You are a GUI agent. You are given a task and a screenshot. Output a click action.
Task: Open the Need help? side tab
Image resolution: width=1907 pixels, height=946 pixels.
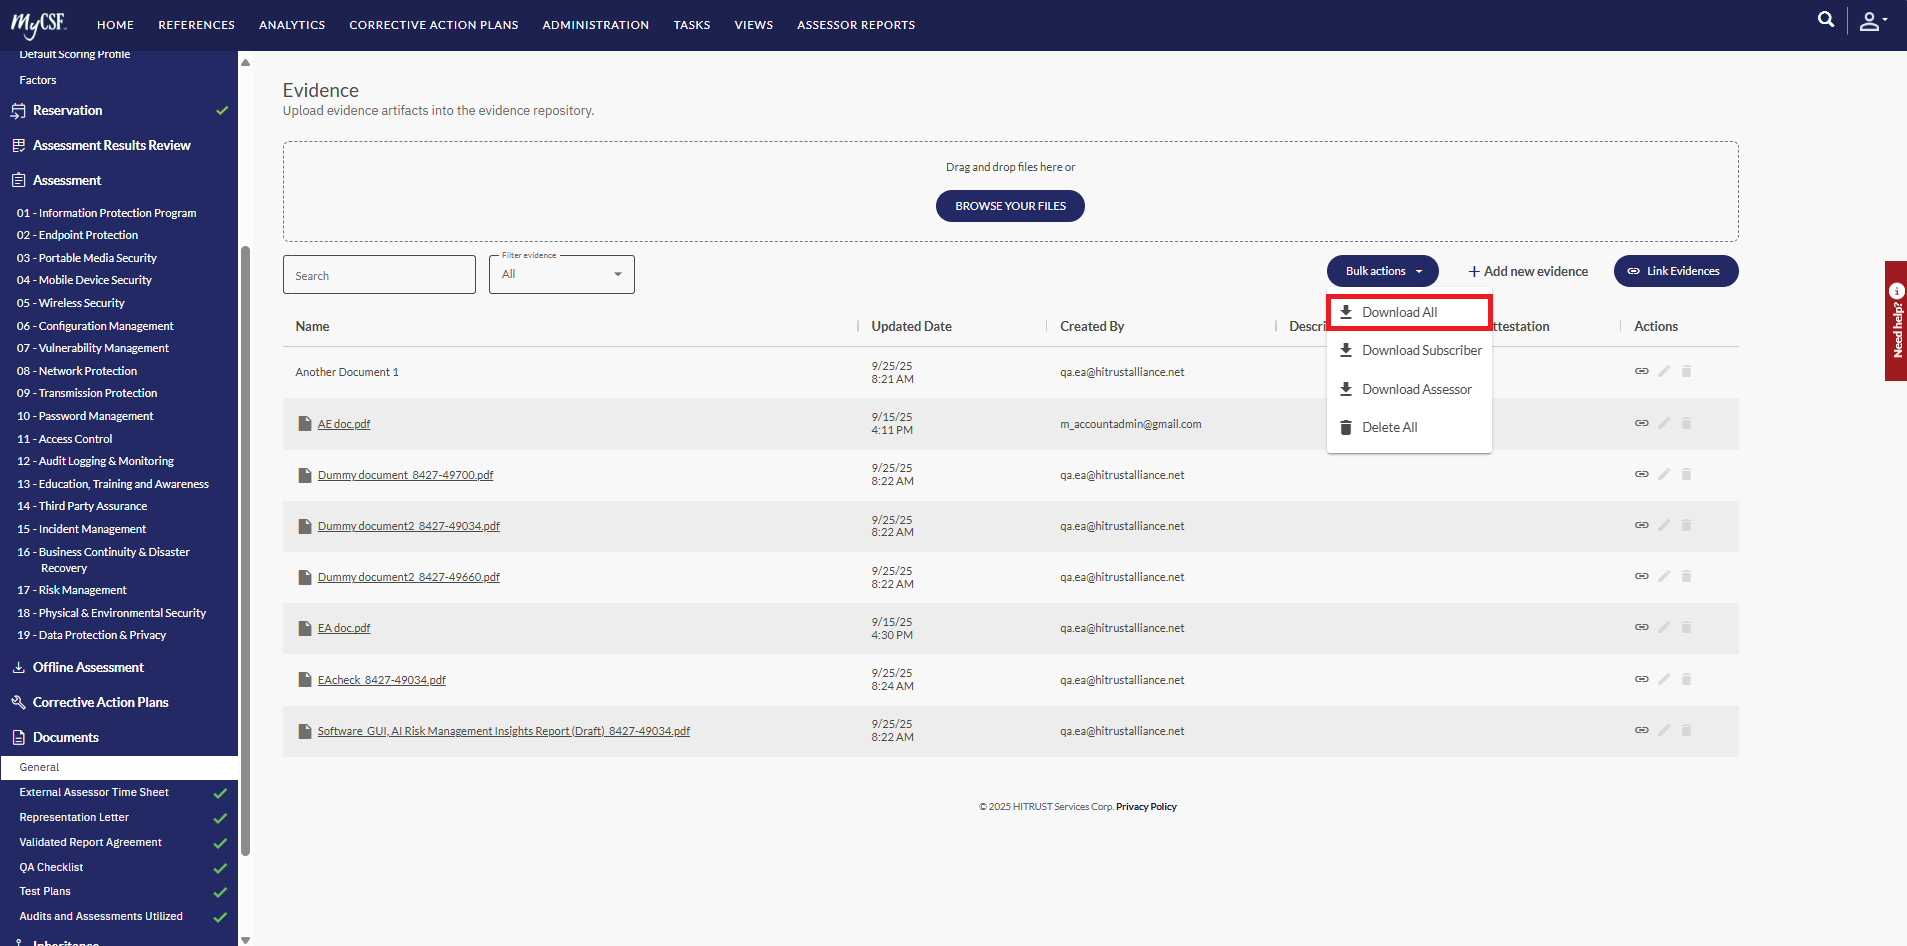pyautogui.click(x=1896, y=321)
